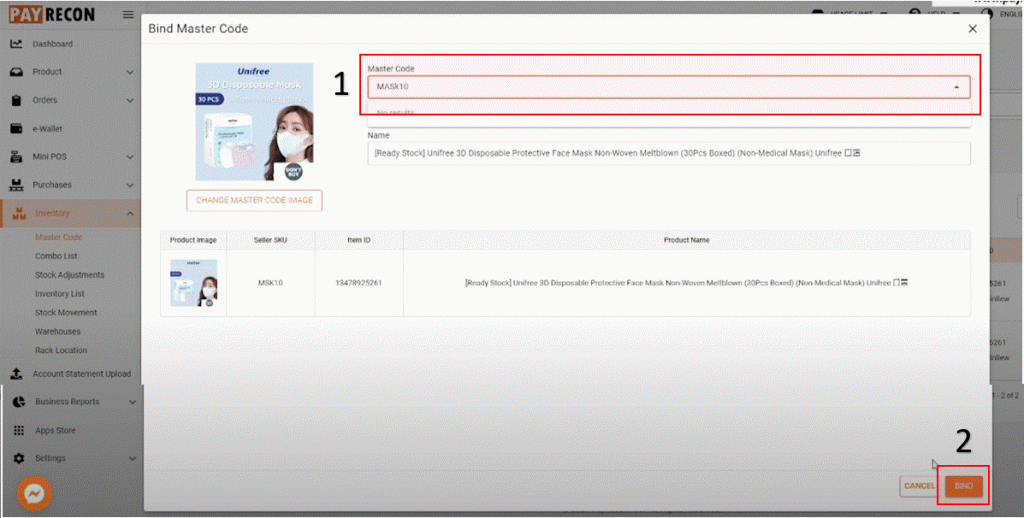
Task: Open the hamburger menu beside the PayRecon logo
Action: point(128,14)
